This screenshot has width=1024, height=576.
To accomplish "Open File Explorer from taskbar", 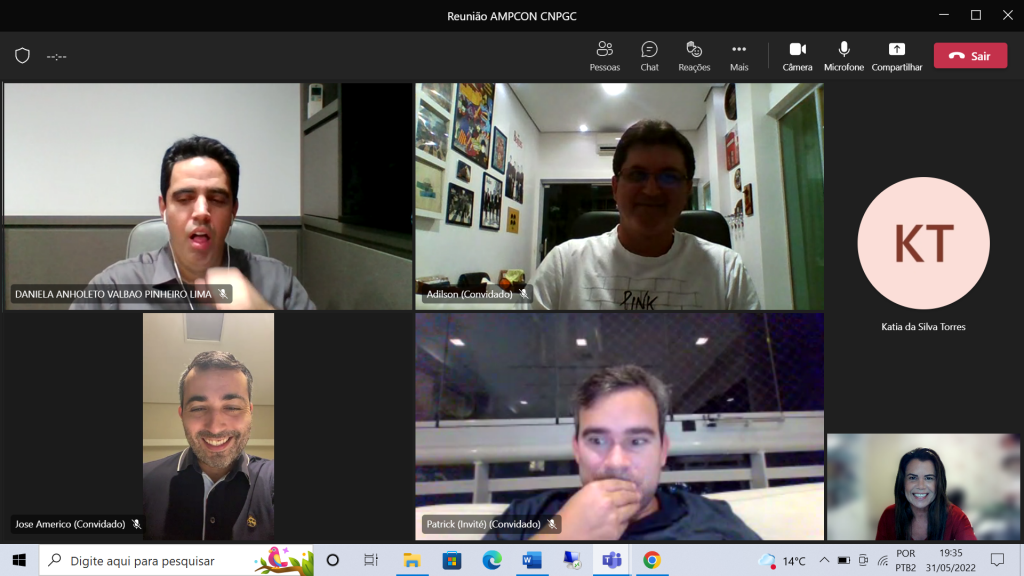I will (x=411, y=560).
